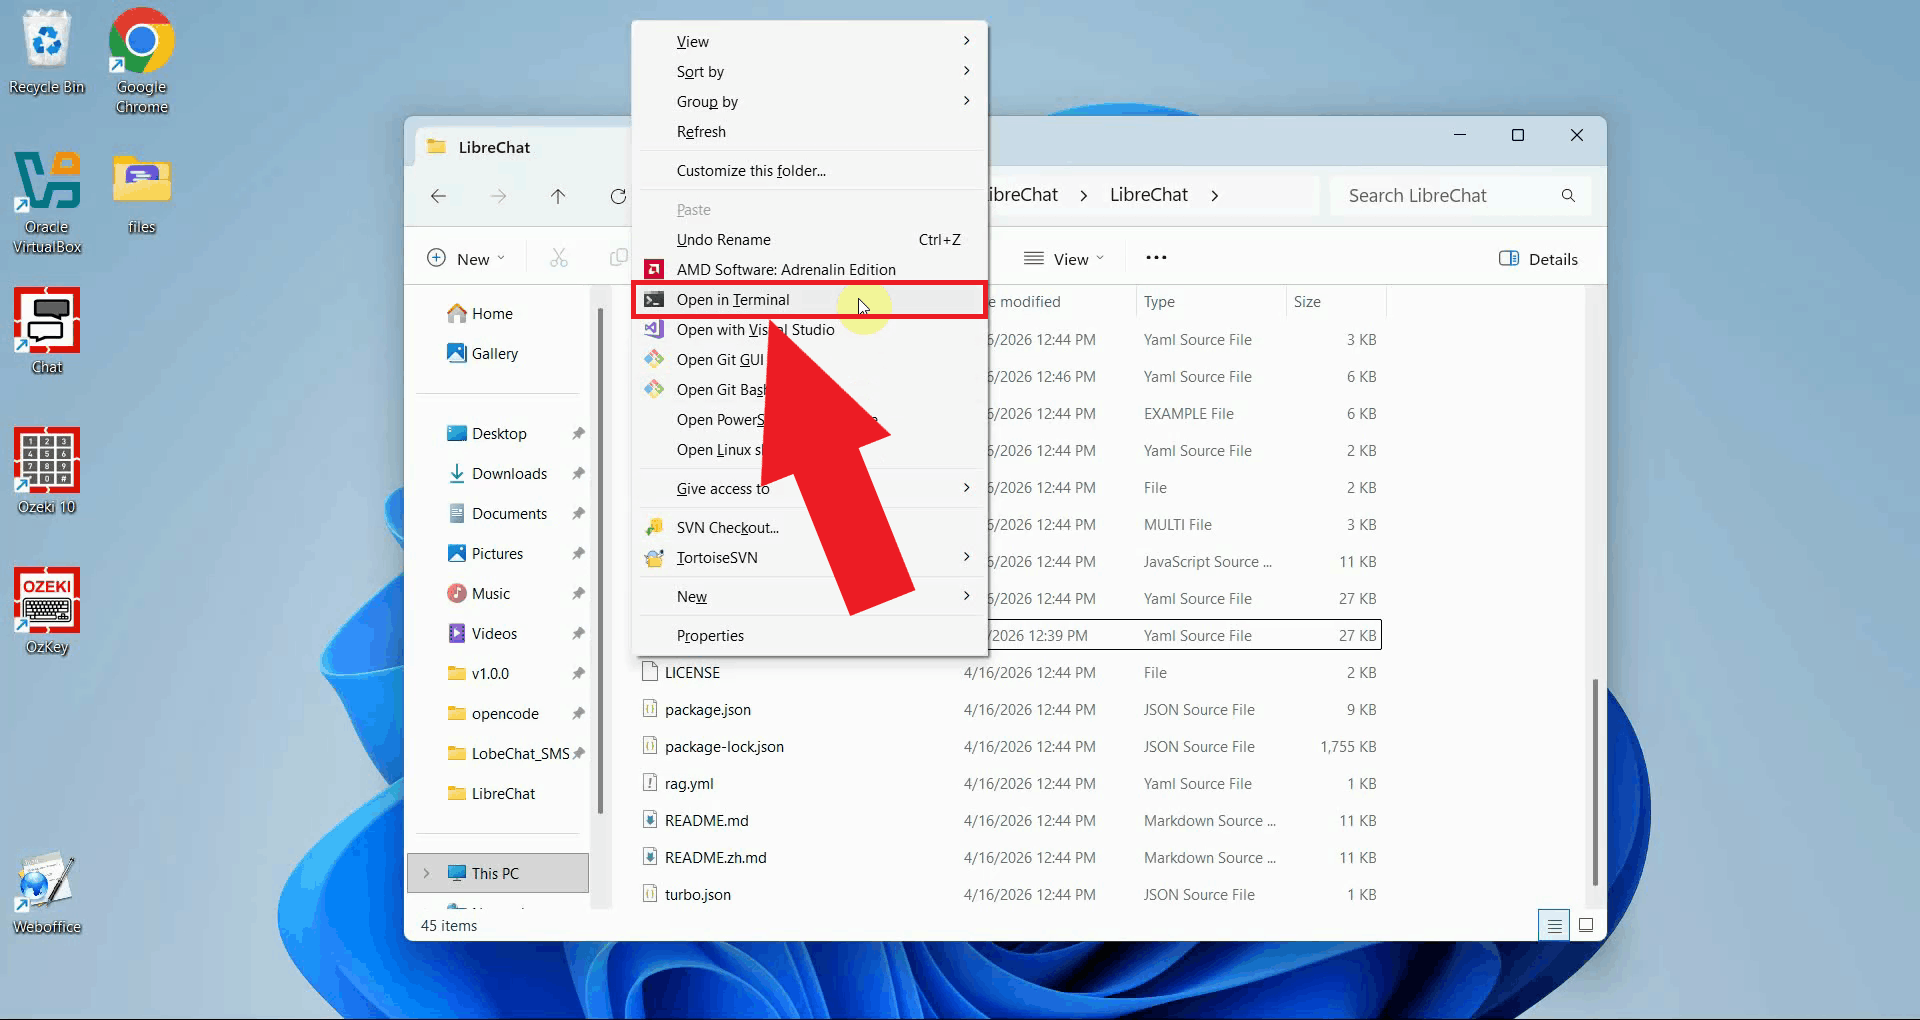This screenshot has height=1020, width=1920.
Task: Click the Git Bash icon in context menu
Action: [654, 389]
